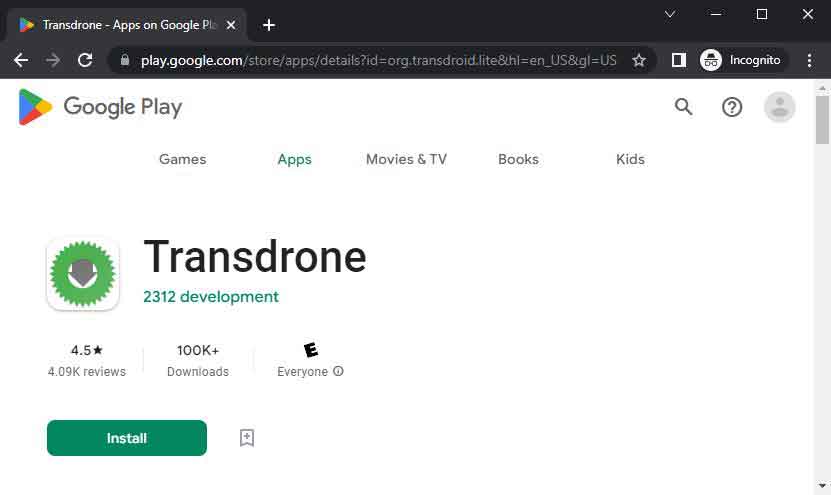Click the 4.5 star rating
831x495 pixels.
87,350
